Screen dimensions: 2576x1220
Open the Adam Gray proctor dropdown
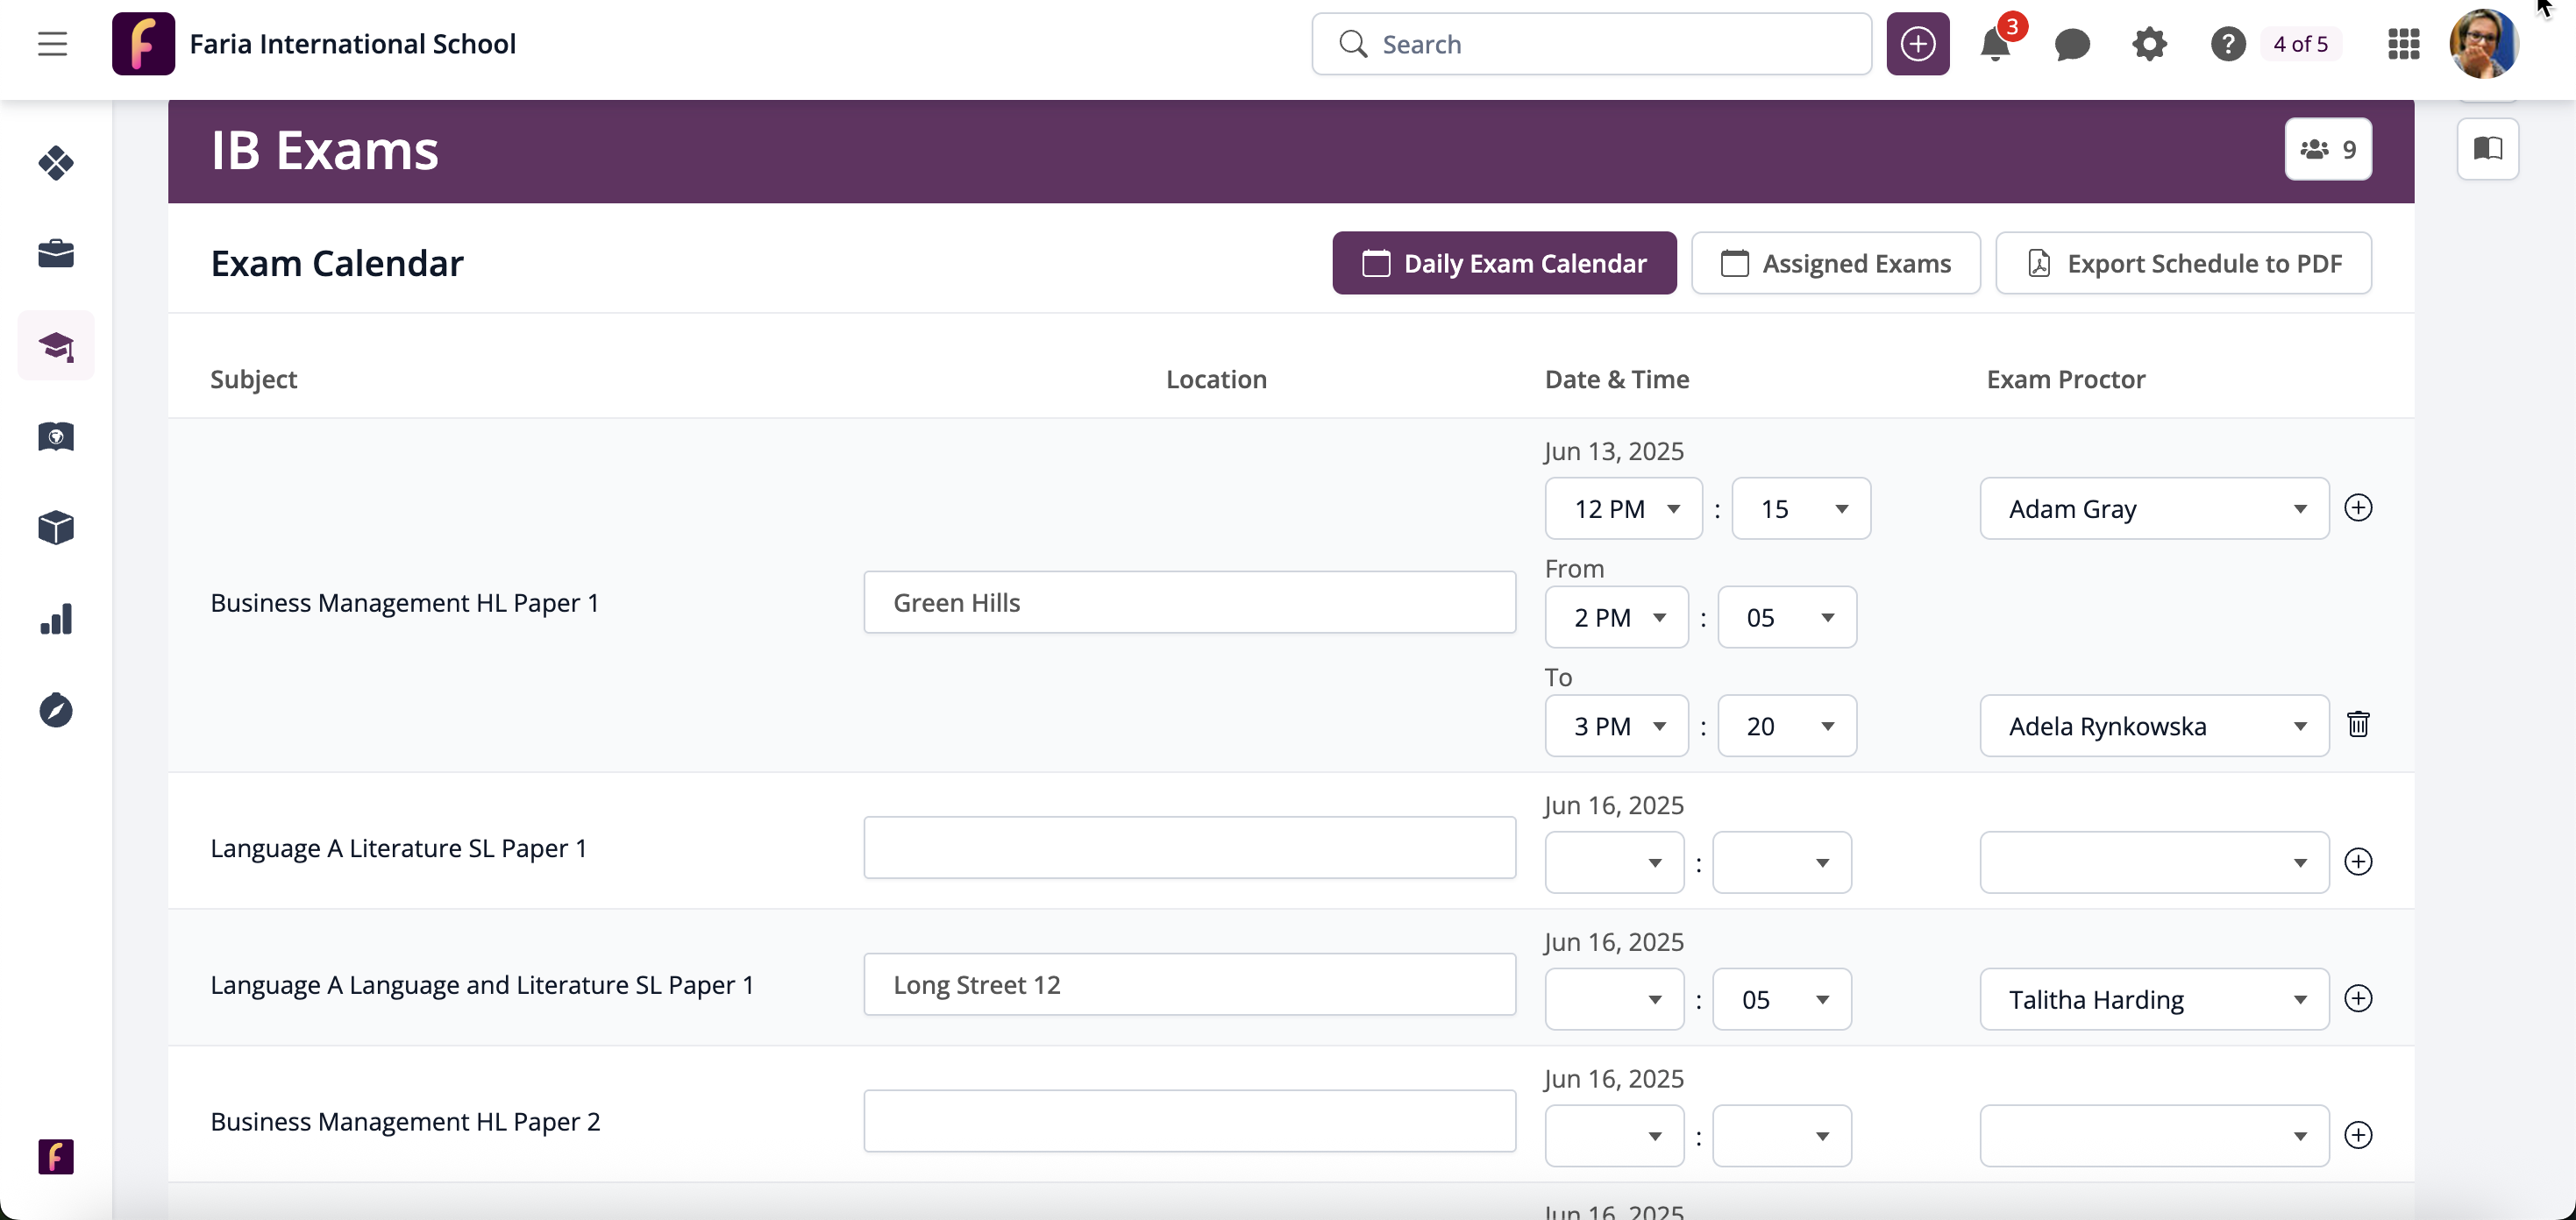click(x=2153, y=509)
